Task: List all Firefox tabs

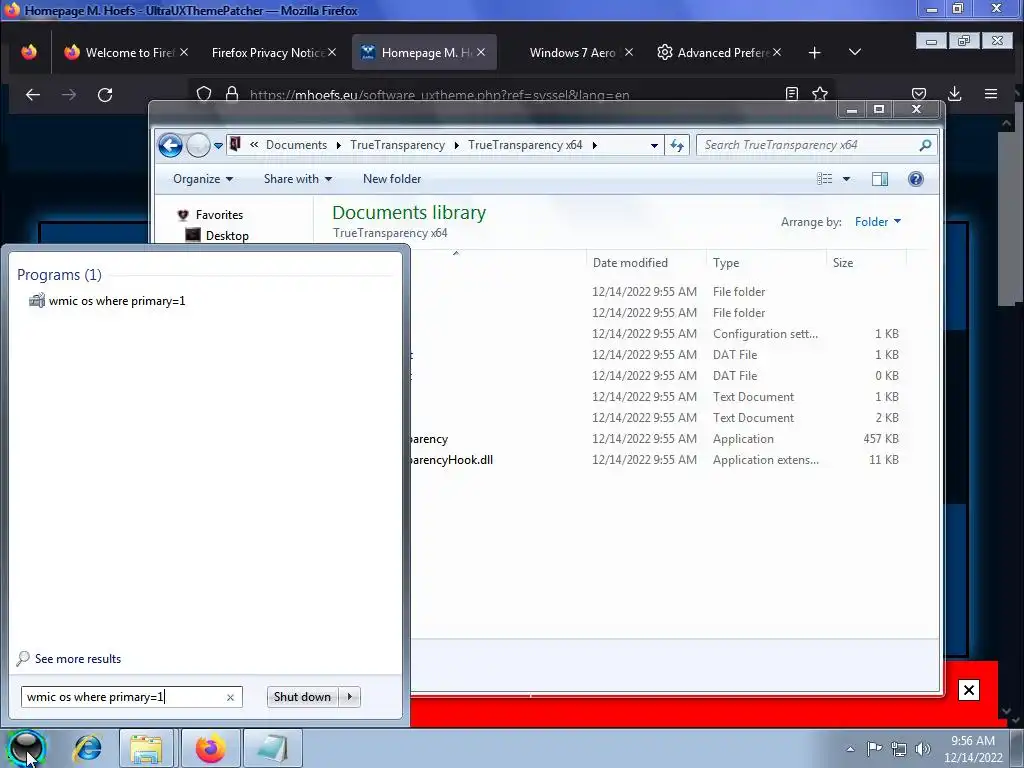Action: tap(855, 52)
